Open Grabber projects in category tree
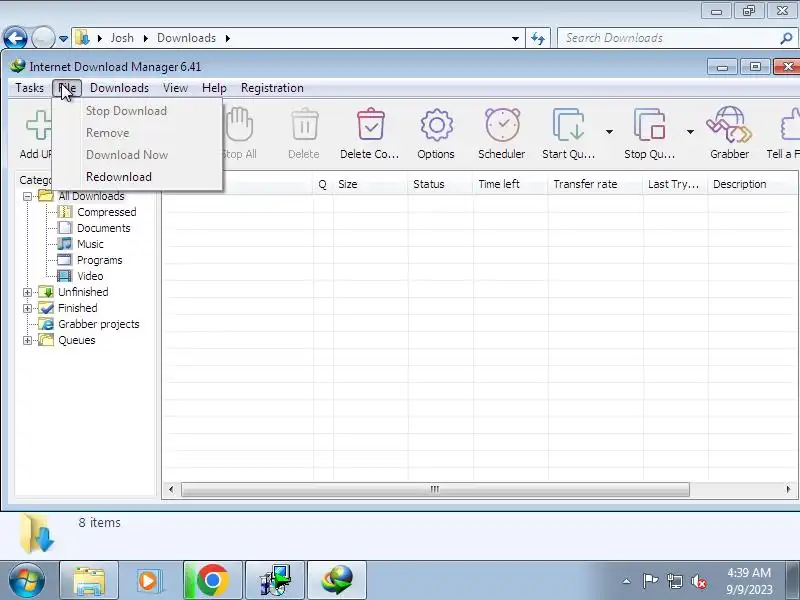 (x=98, y=324)
